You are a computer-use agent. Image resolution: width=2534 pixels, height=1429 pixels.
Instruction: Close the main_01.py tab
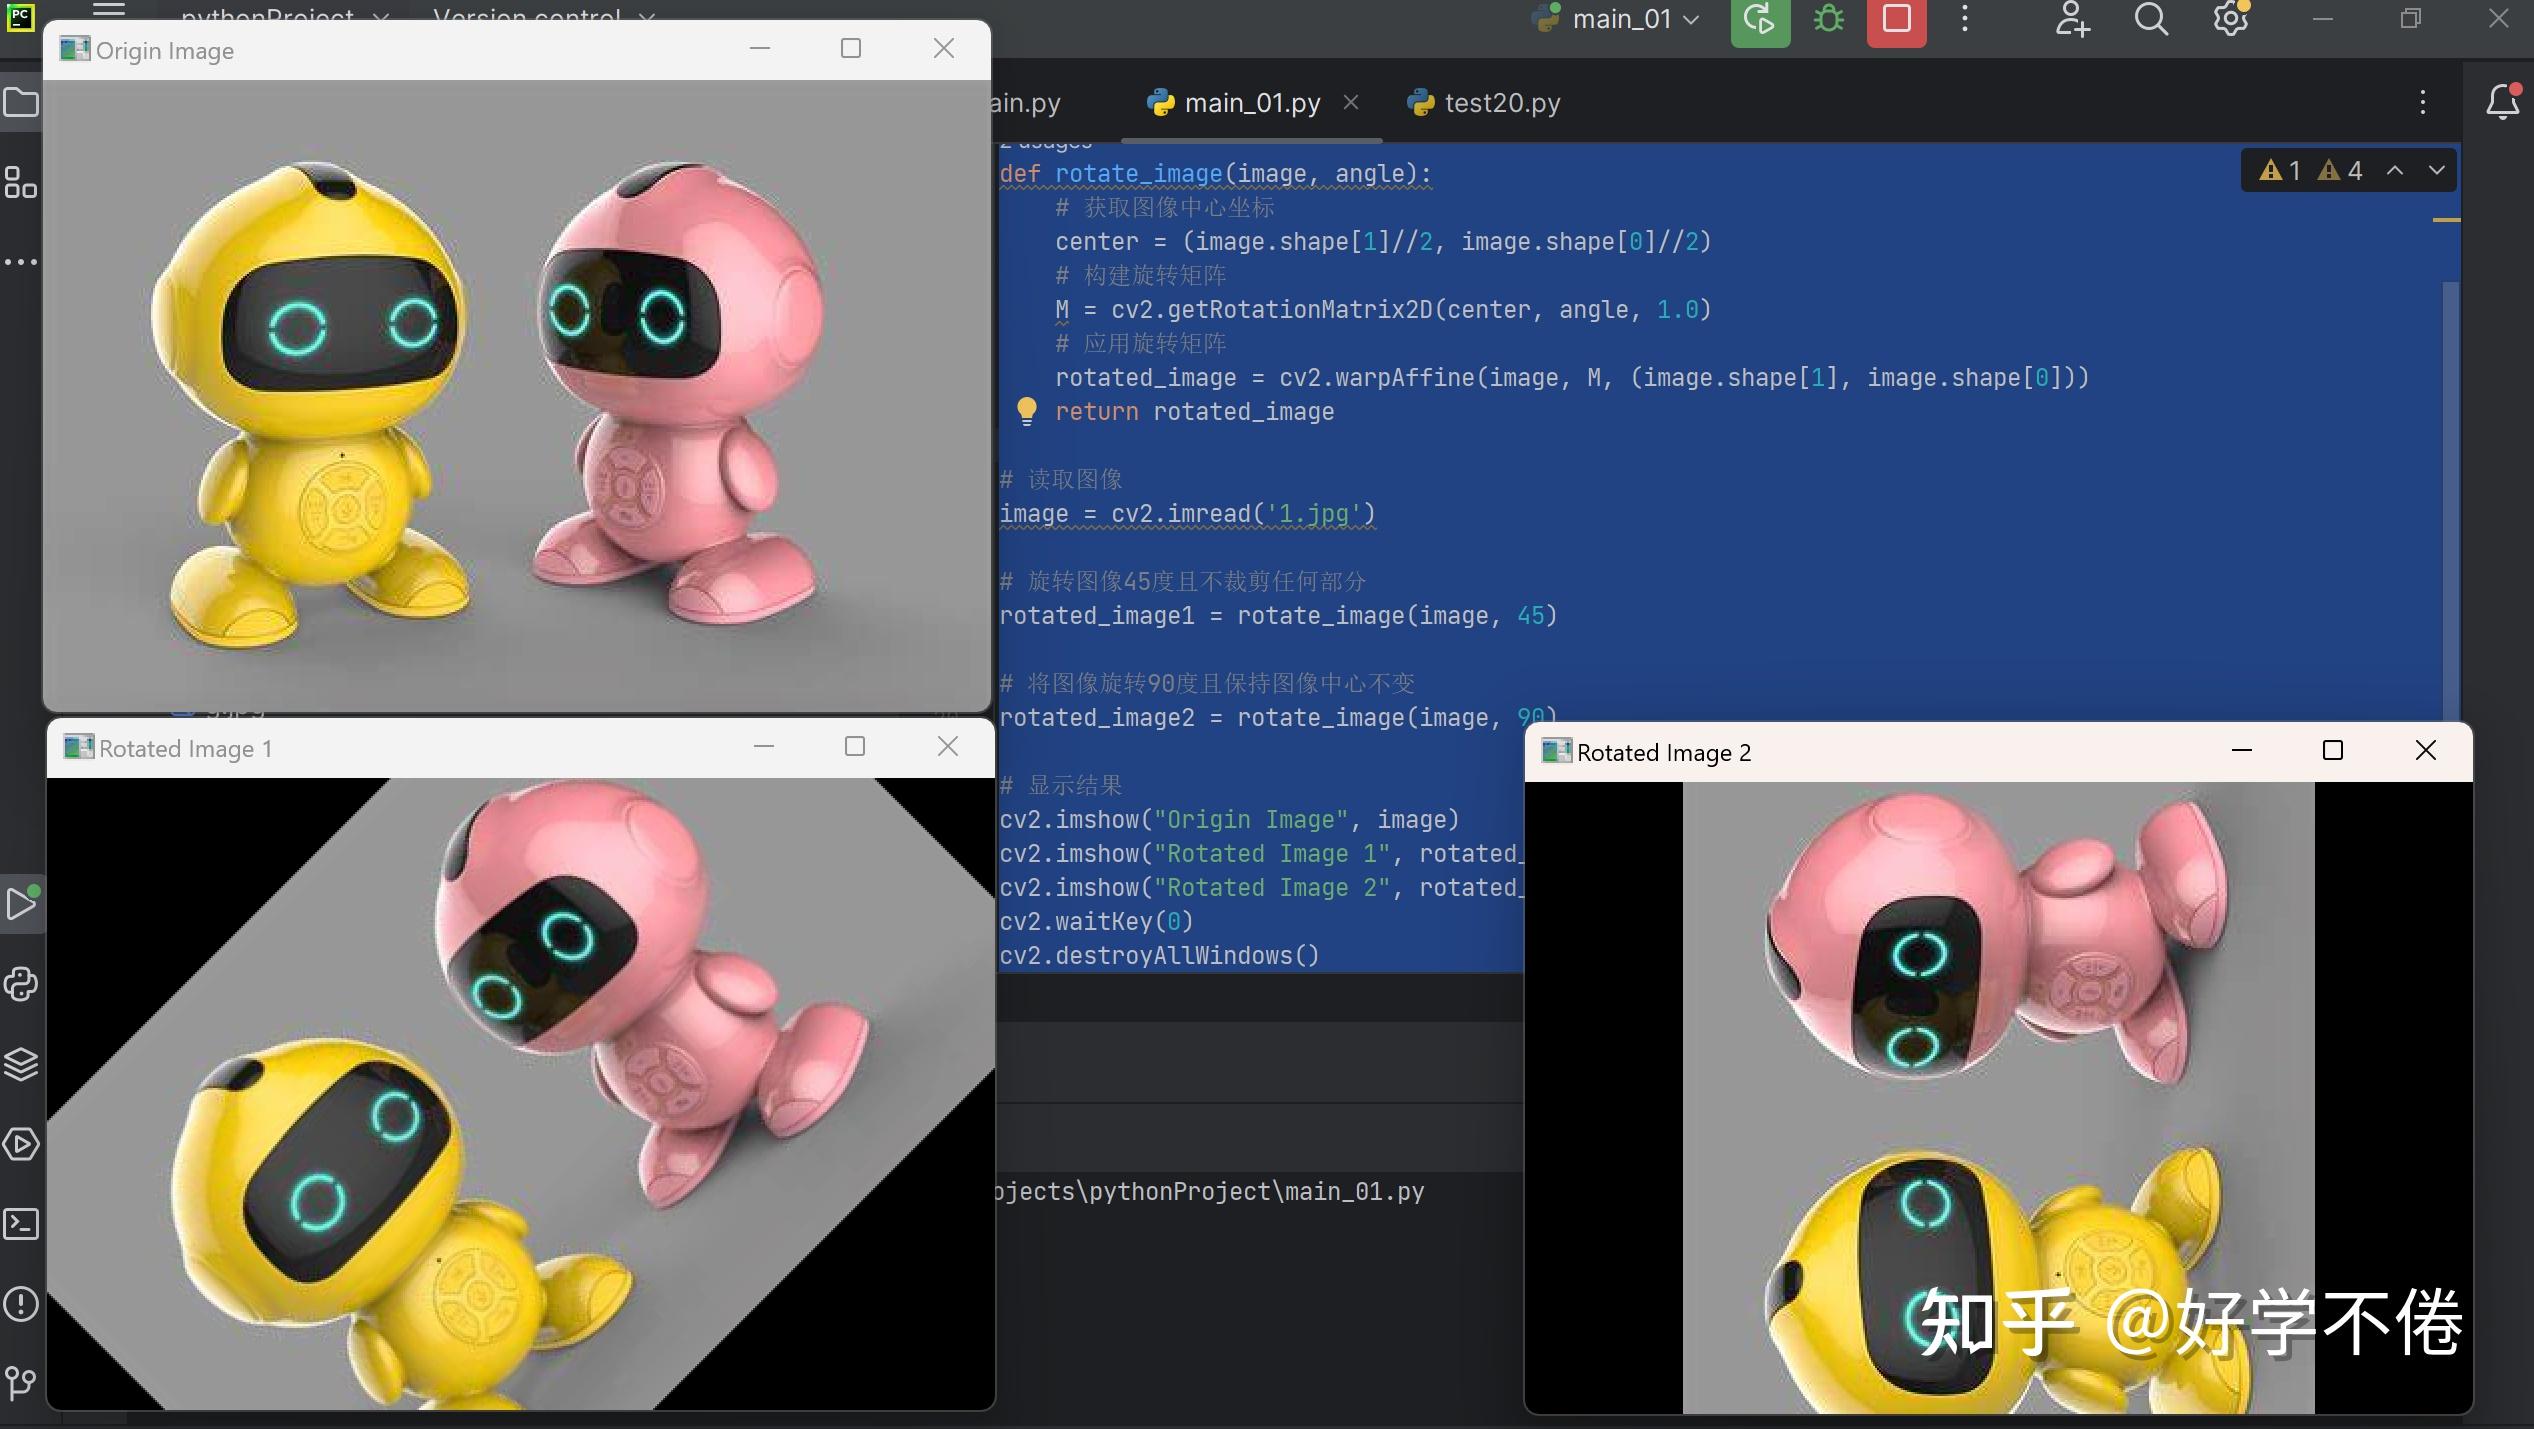coord(1351,102)
